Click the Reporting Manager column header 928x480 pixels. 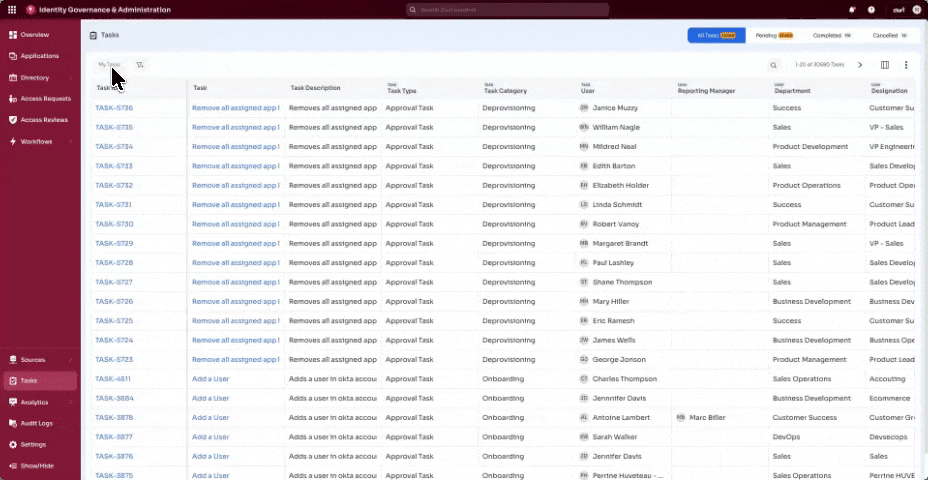point(707,91)
